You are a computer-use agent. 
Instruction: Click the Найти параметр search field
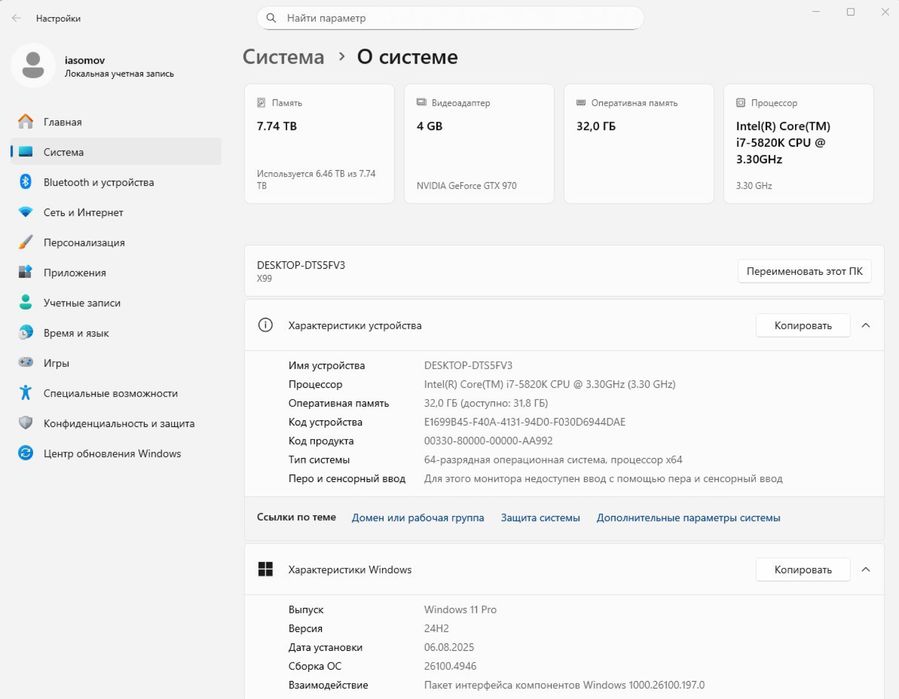point(460,18)
